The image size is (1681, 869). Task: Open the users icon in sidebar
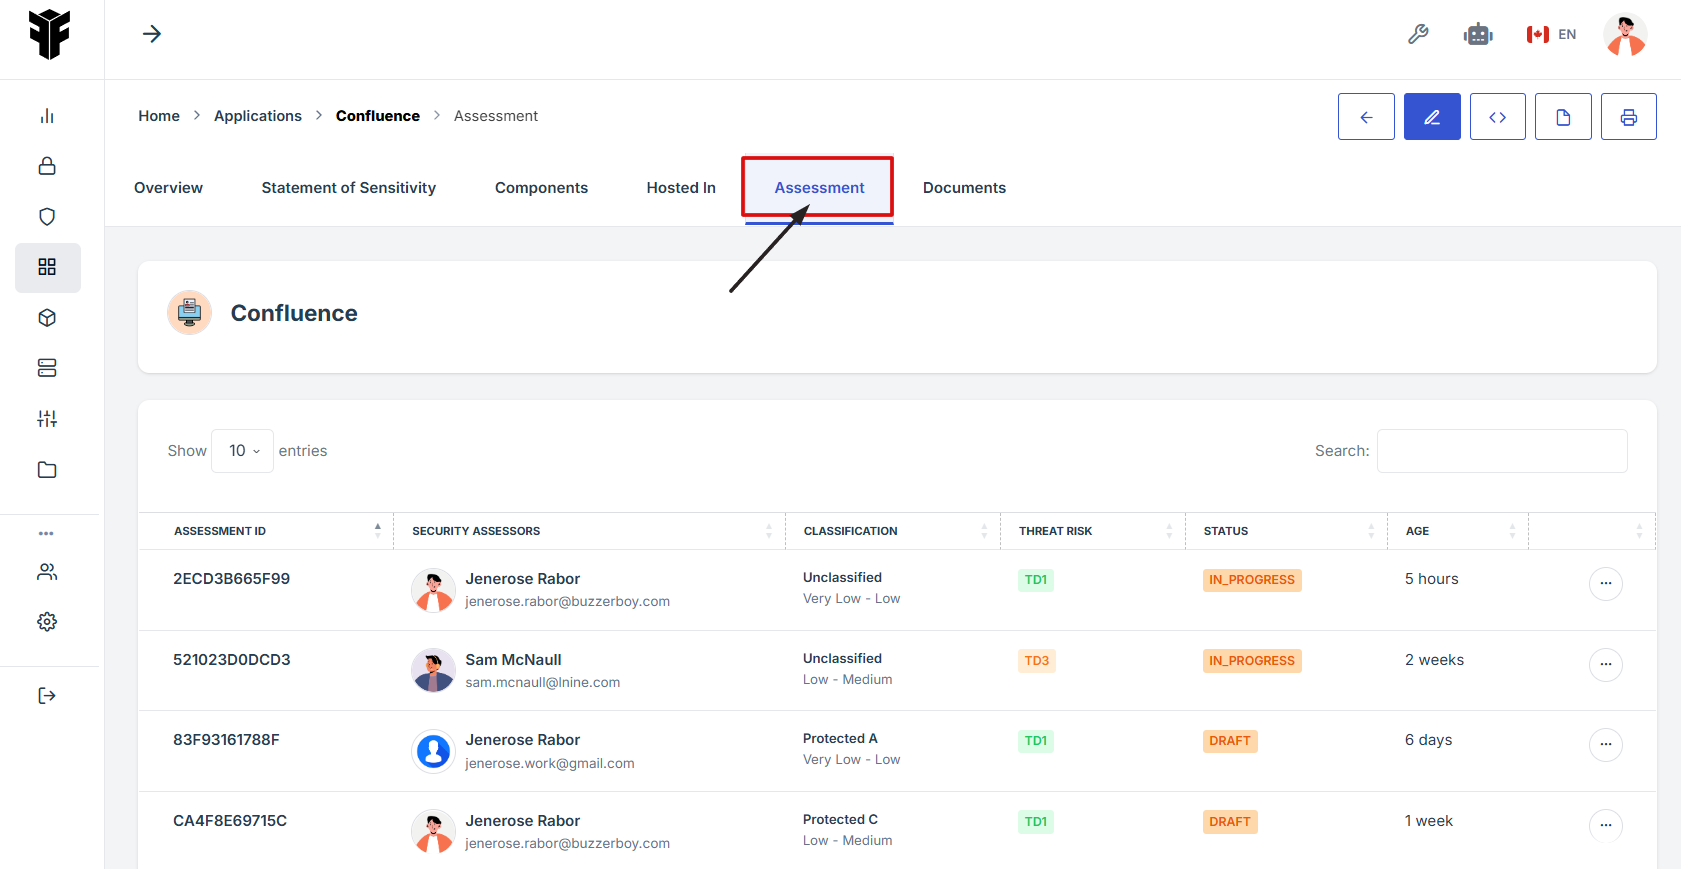point(47,572)
